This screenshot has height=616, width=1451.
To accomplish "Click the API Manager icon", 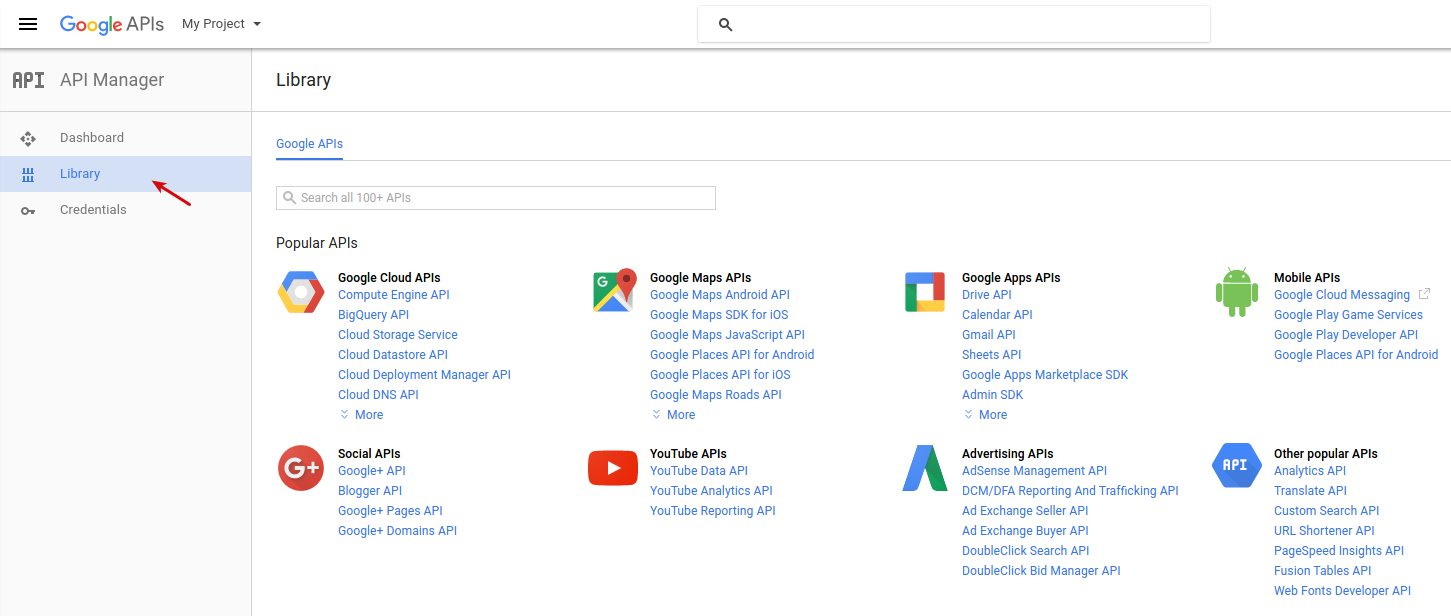I will 28,80.
